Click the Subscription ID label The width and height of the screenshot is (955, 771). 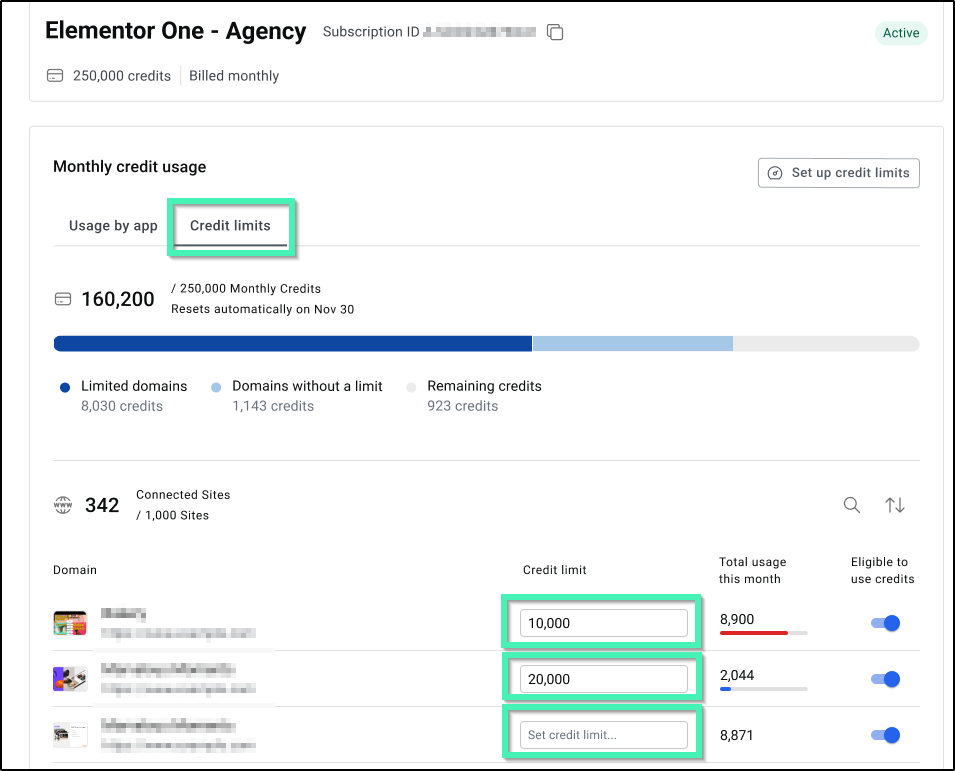371,32
